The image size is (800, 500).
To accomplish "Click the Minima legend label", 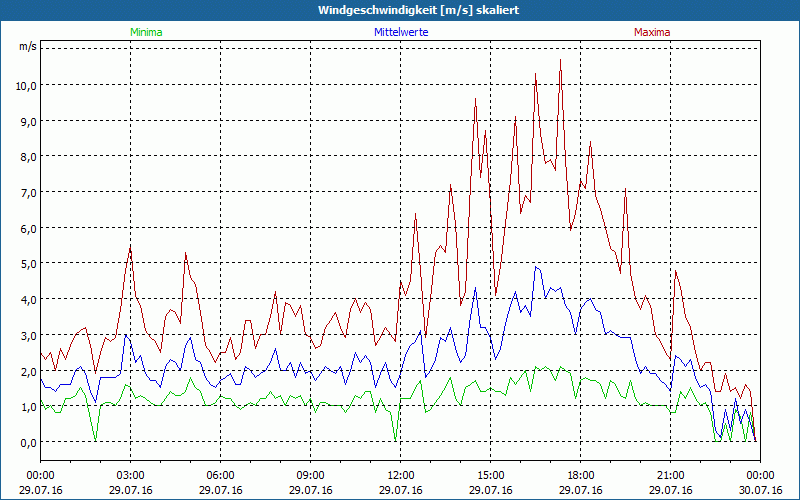I will tap(146, 32).
